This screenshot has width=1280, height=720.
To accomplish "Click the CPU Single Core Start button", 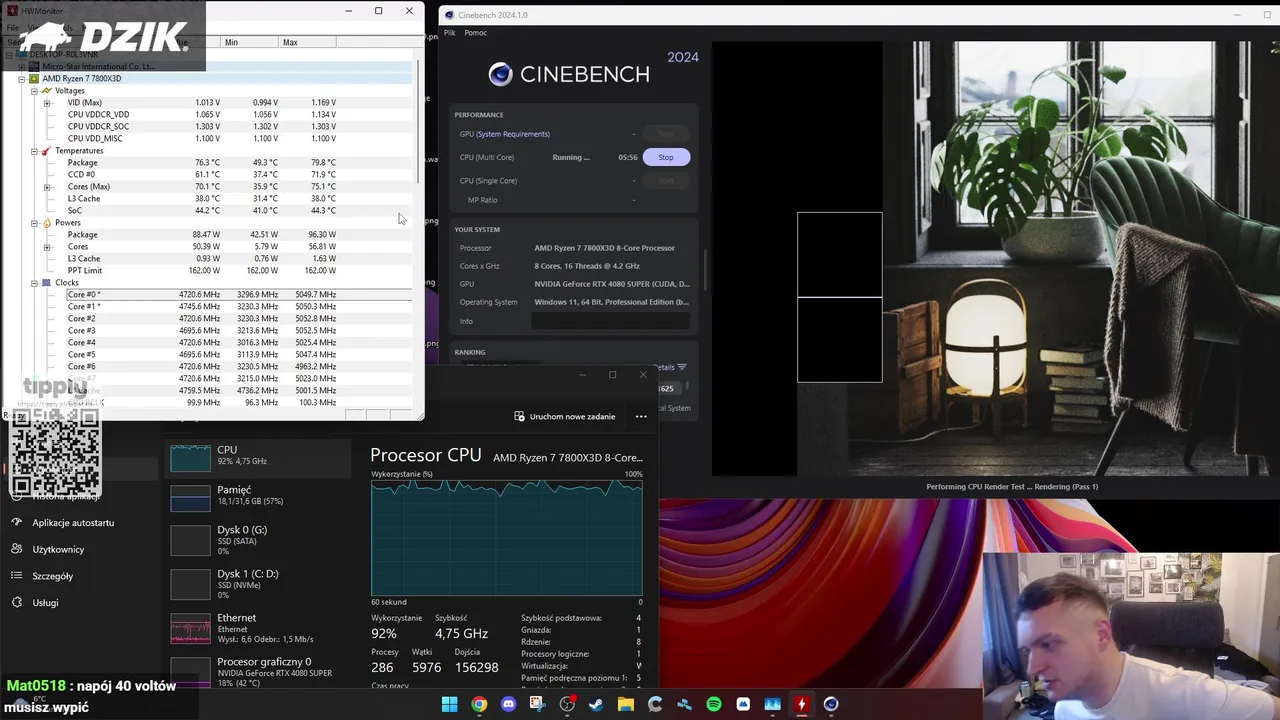I will click(666, 181).
